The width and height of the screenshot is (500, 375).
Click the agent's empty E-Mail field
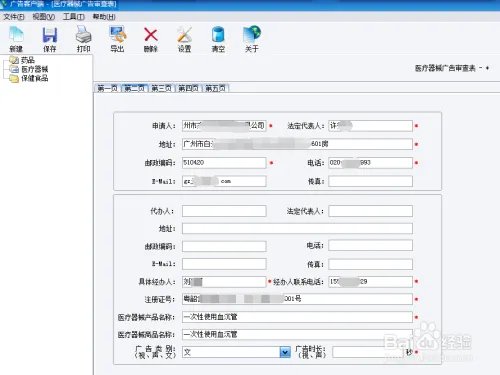coord(224,264)
